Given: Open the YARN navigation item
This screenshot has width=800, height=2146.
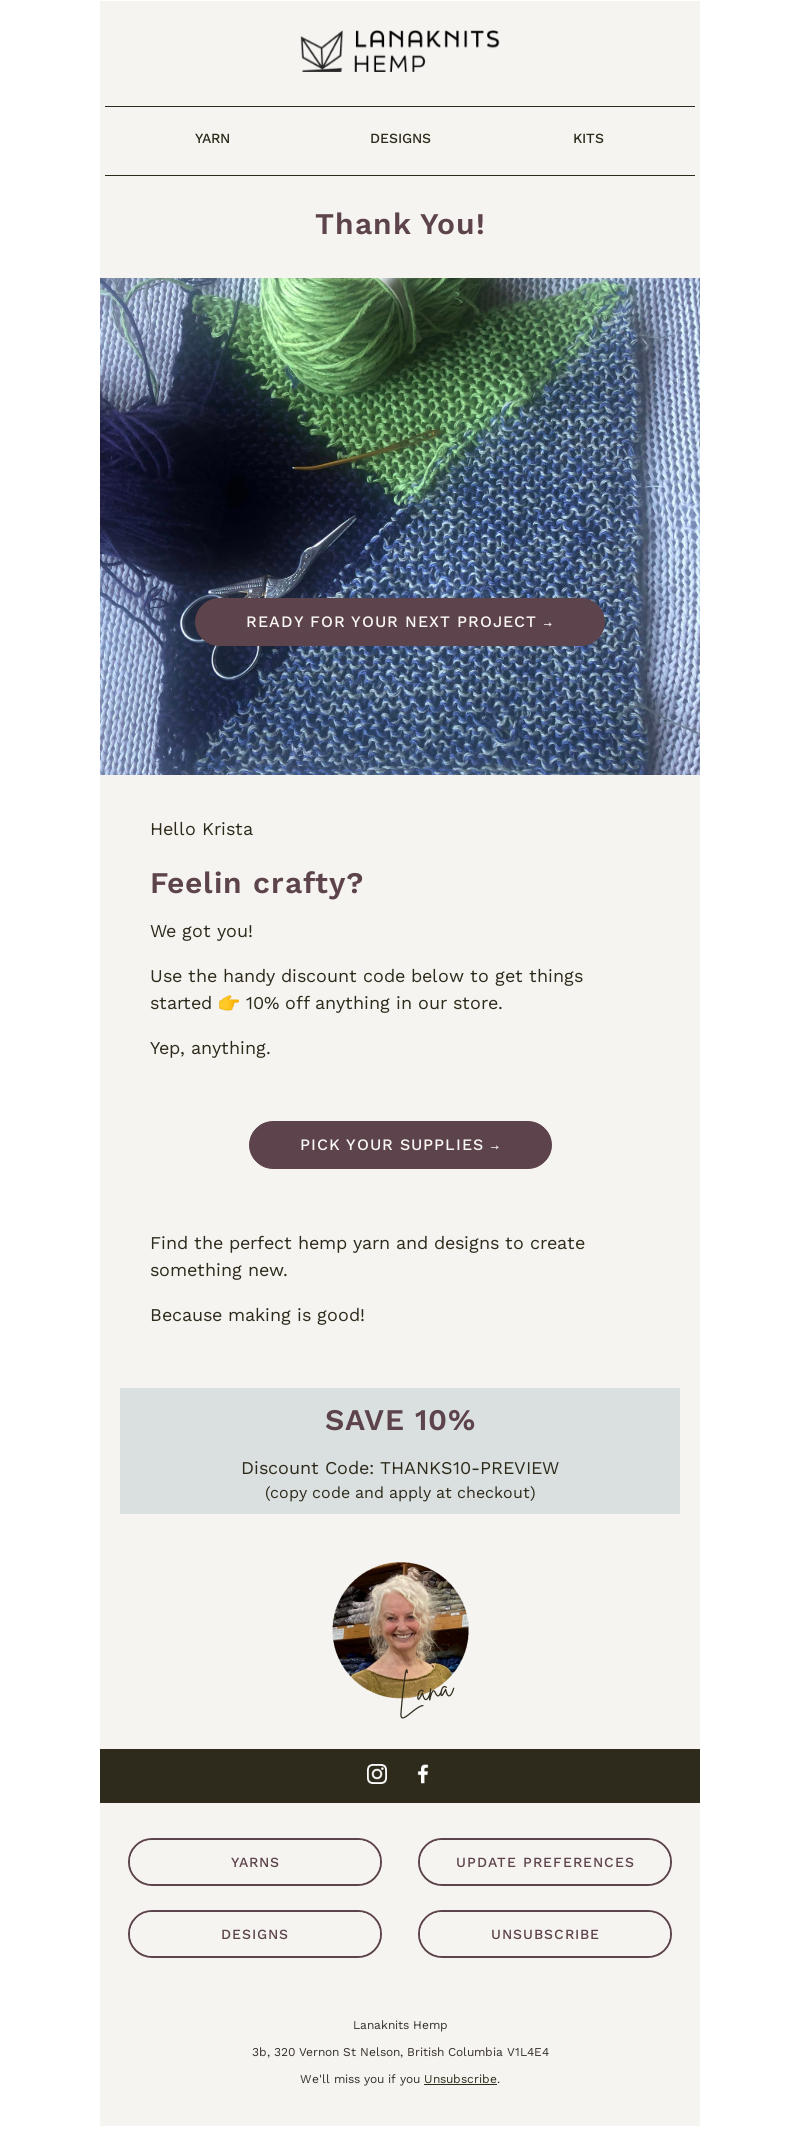Looking at the screenshot, I should [212, 139].
